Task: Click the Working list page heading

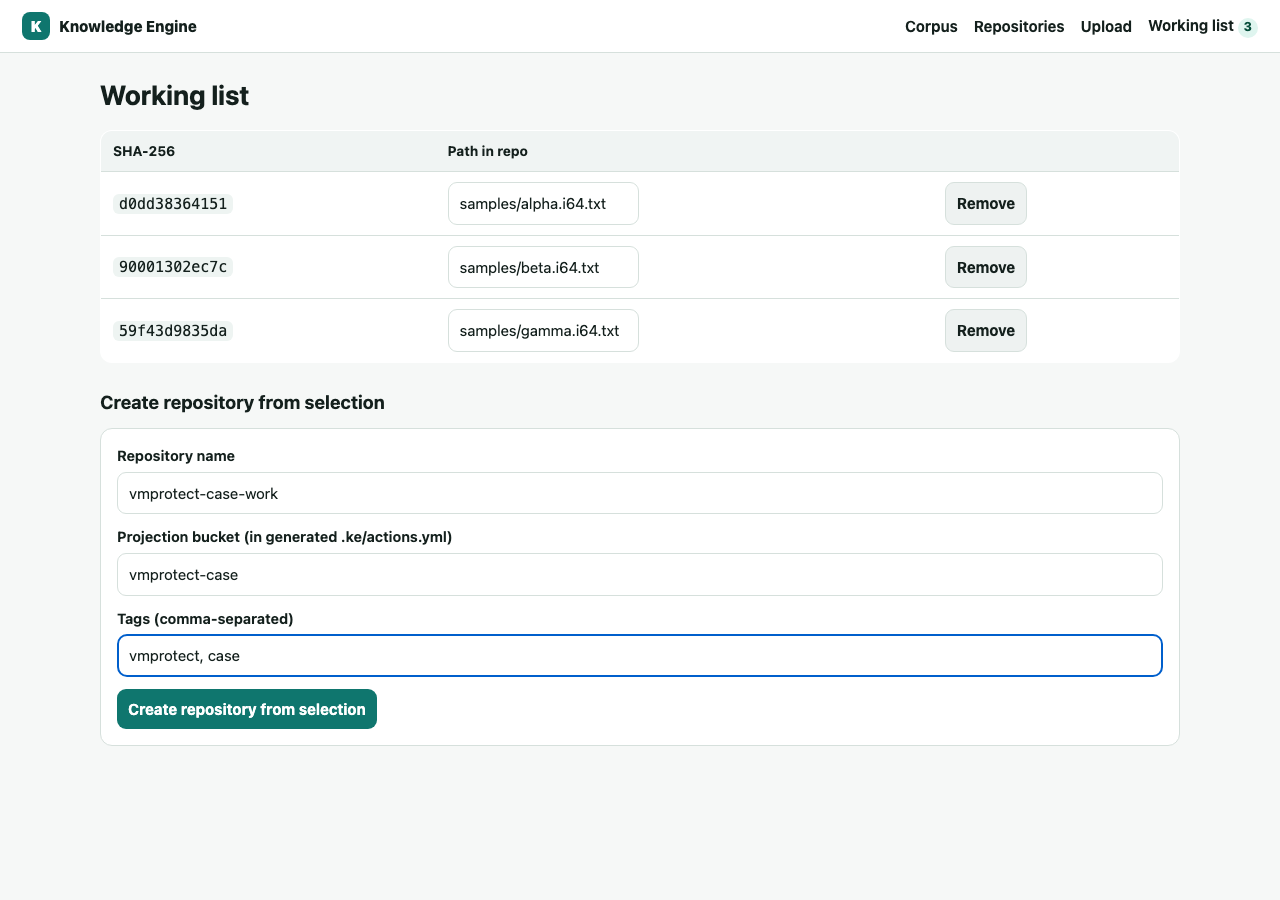Action: pyautogui.click(x=174, y=96)
